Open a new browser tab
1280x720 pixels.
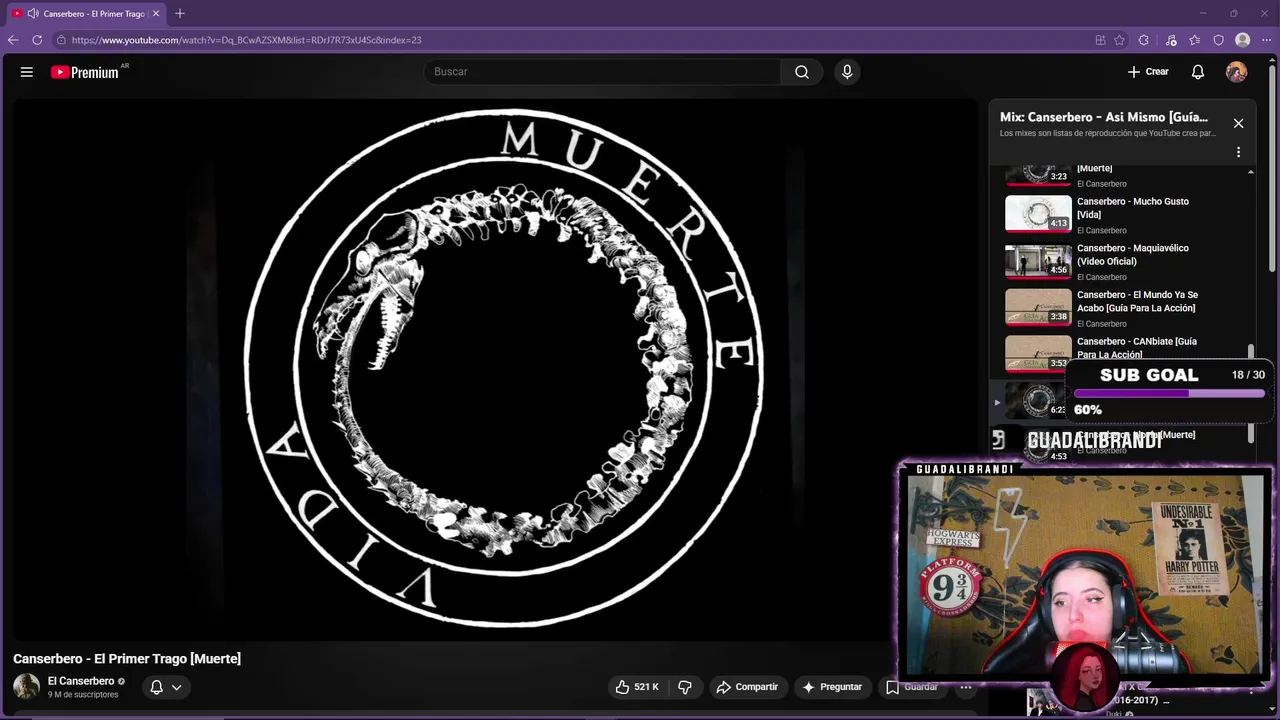tap(180, 14)
